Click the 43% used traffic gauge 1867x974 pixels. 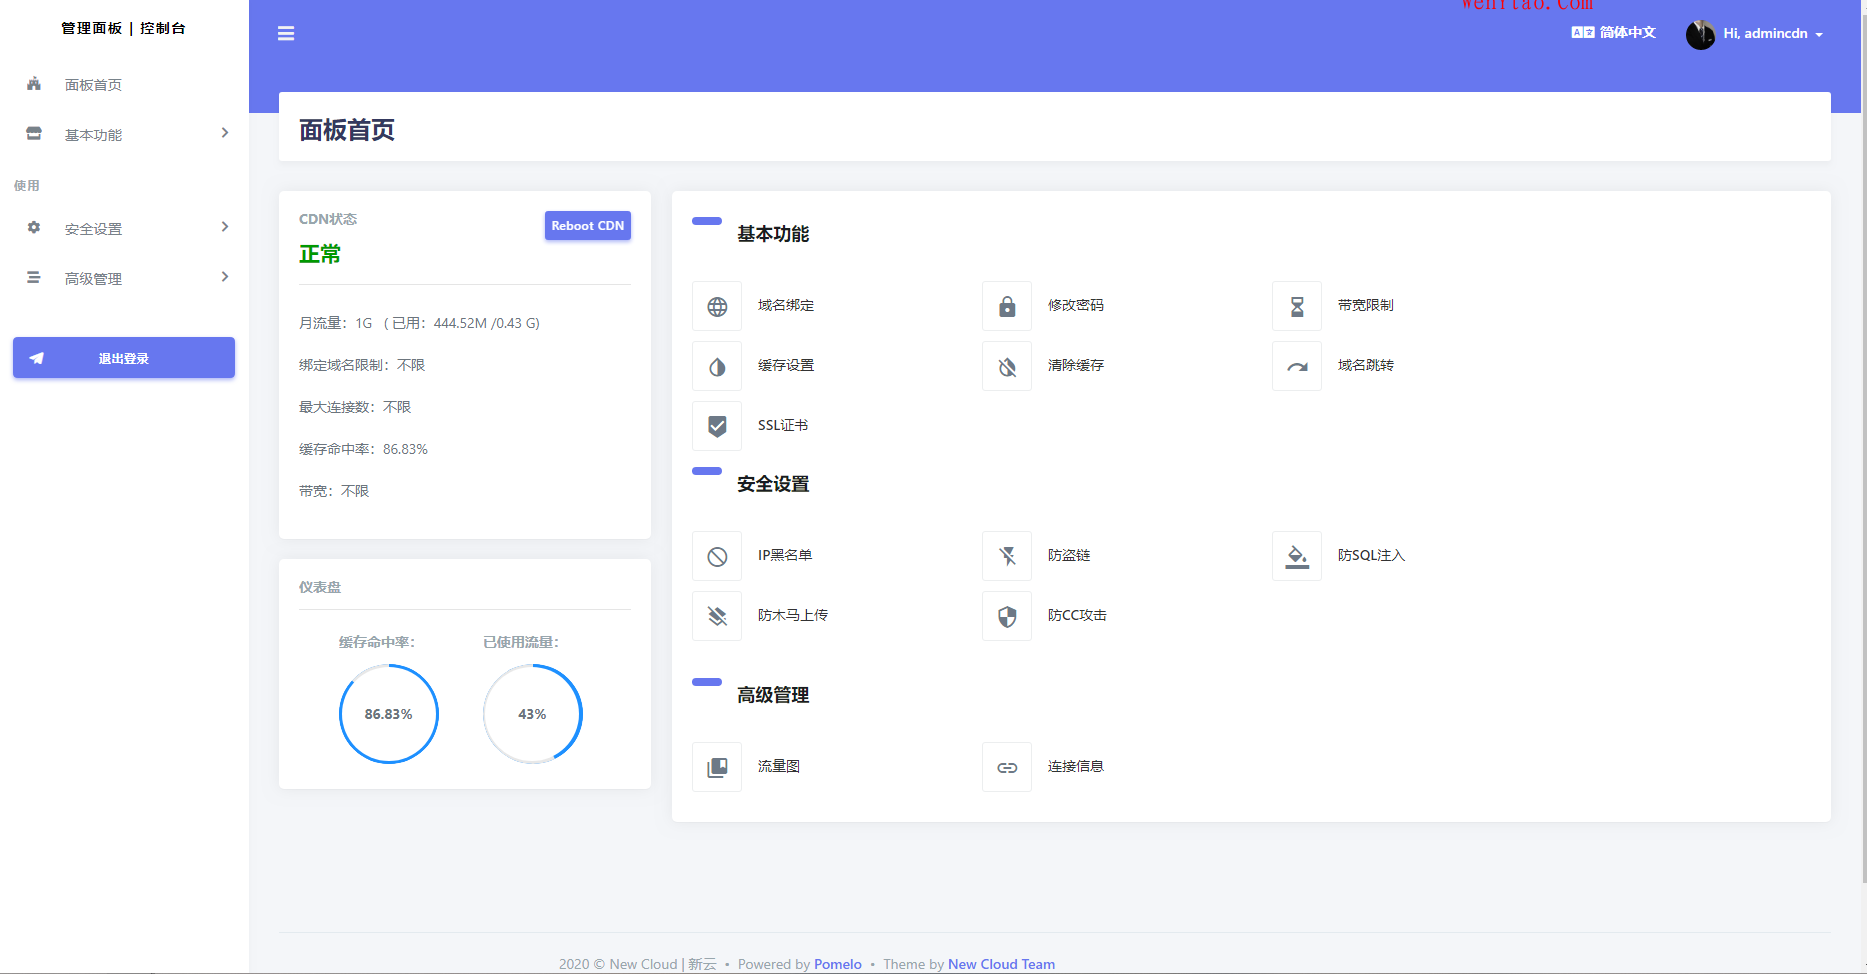tap(533, 714)
